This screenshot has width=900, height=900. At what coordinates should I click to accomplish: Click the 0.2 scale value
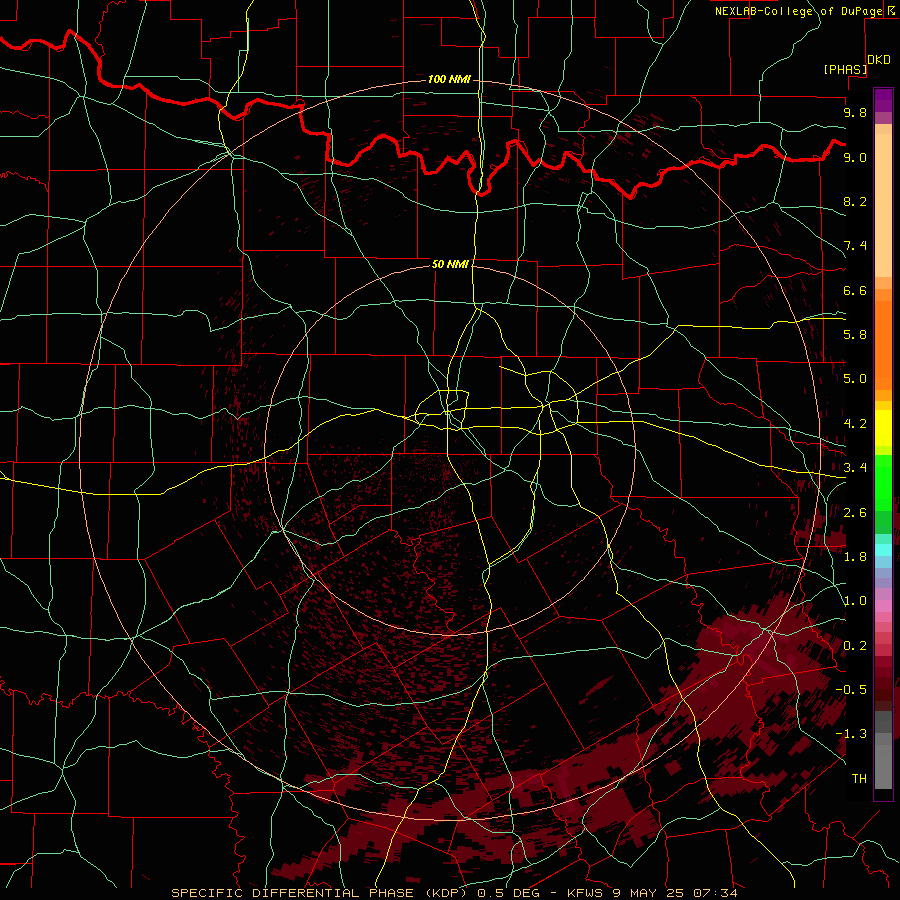[855, 646]
